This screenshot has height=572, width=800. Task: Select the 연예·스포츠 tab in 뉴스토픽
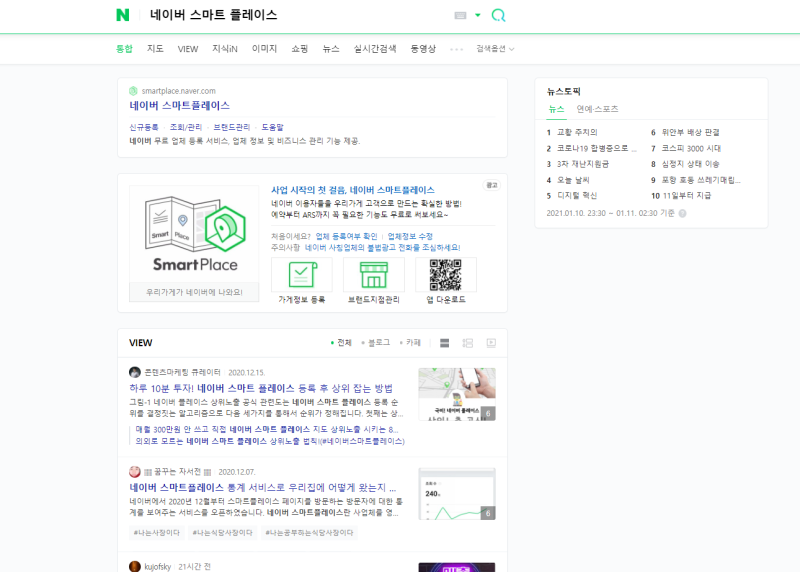click(597, 109)
